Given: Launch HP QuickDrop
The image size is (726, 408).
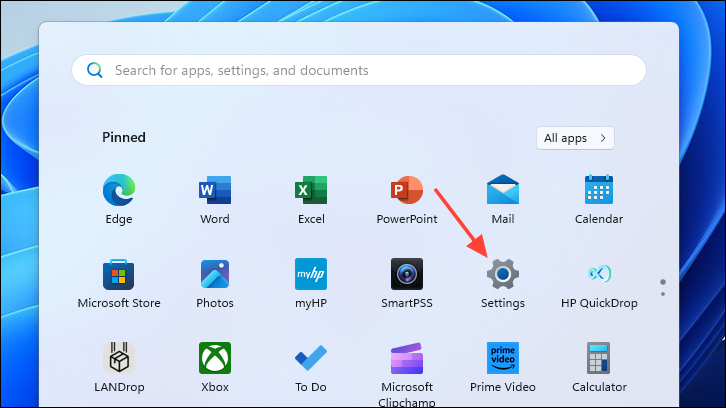Looking at the screenshot, I should pyautogui.click(x=599, y=274).
